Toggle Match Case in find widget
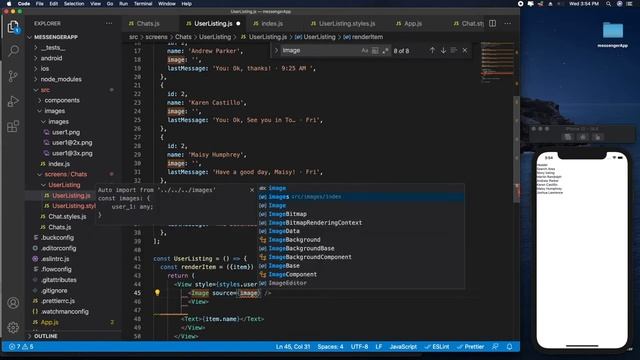Screen dimensions: 640x360 (x=364, y=51)
